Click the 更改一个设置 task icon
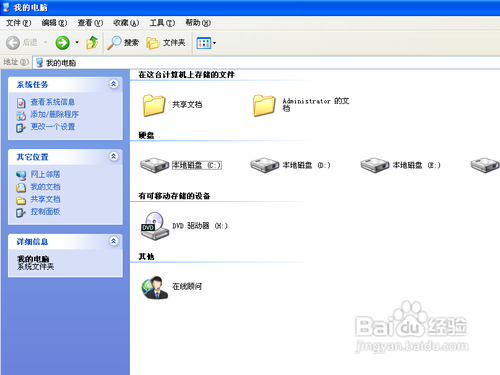Image resolution: width=500 pixels, height=375 pixels. tap(21, 128)
